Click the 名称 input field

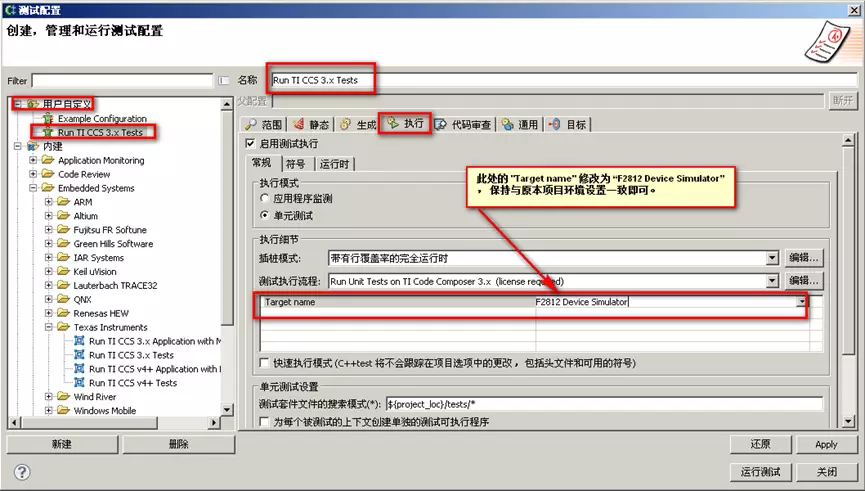coord(564,81)
